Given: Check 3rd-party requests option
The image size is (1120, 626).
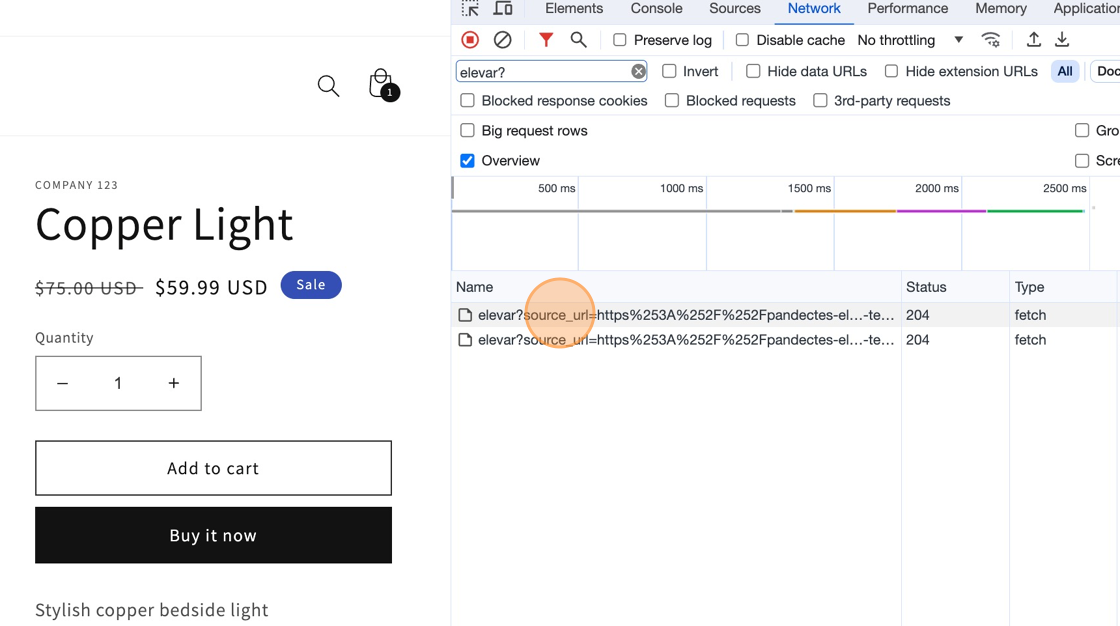Looking at the screenshot, I should [x=820, y=101].
